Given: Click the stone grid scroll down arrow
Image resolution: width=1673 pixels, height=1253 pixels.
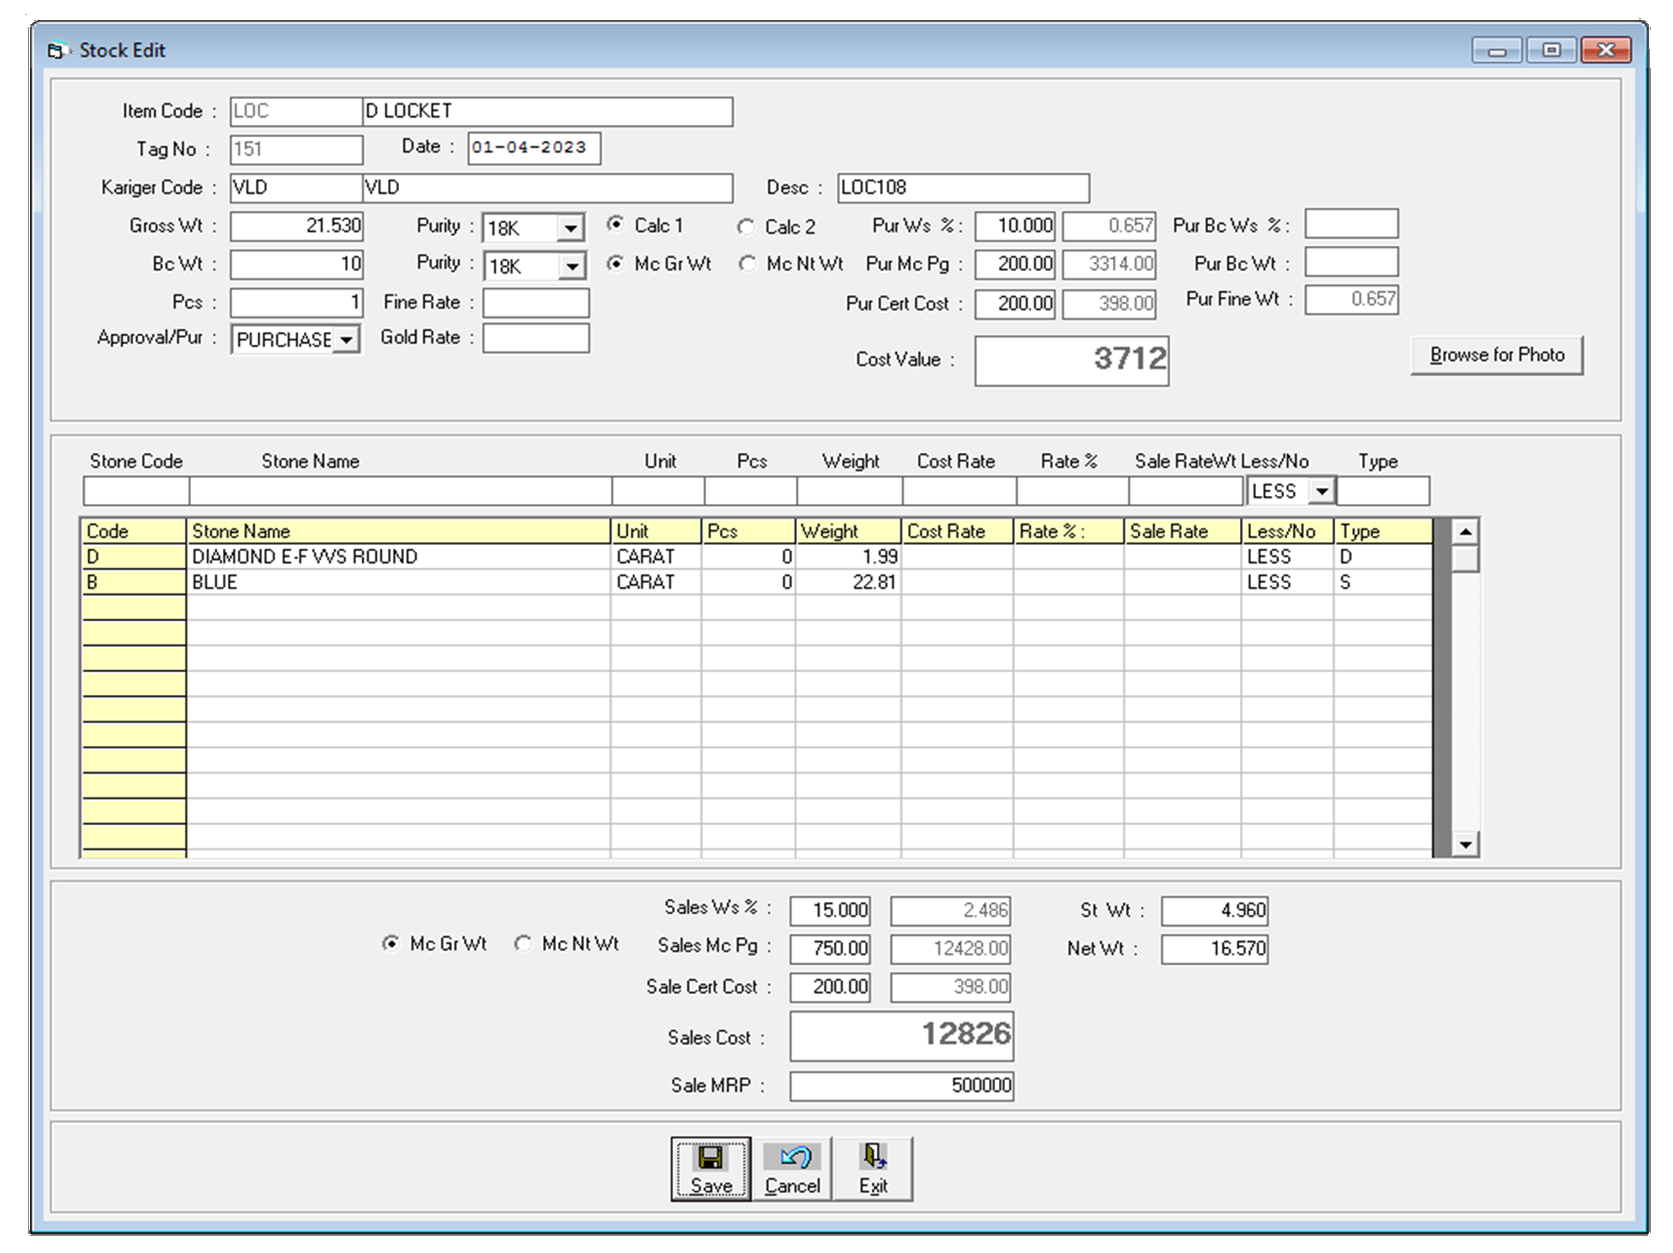Looking at the screenshot, I should coord(1465,845).
